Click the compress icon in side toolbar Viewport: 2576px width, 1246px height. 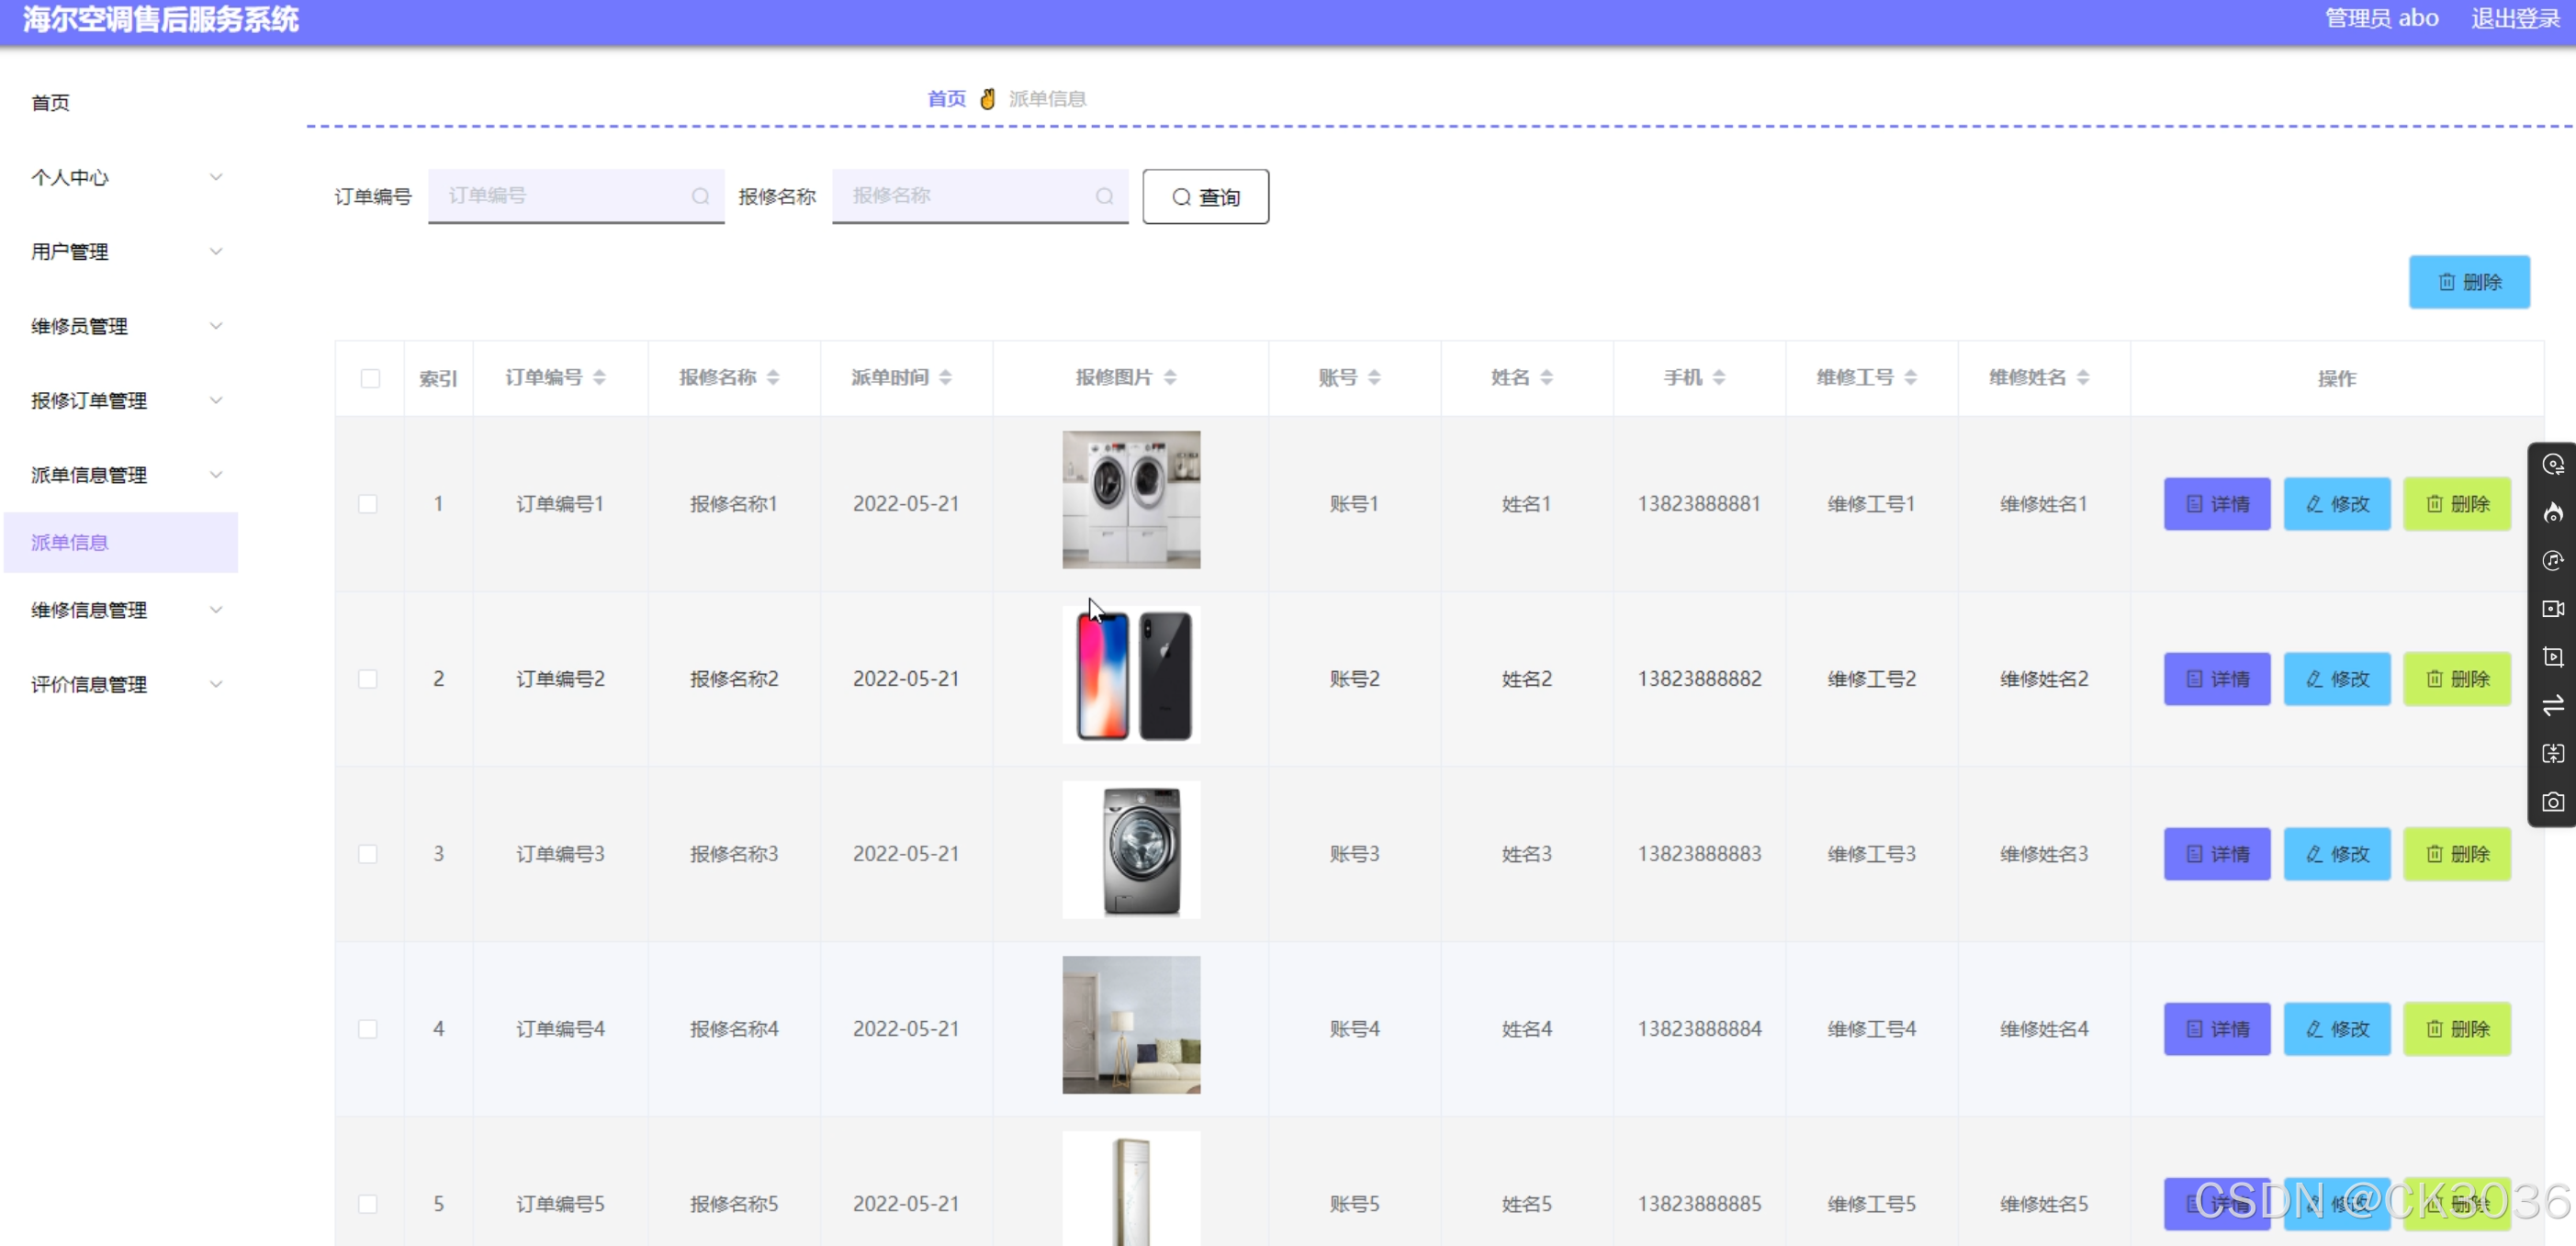pos(2552,753)
